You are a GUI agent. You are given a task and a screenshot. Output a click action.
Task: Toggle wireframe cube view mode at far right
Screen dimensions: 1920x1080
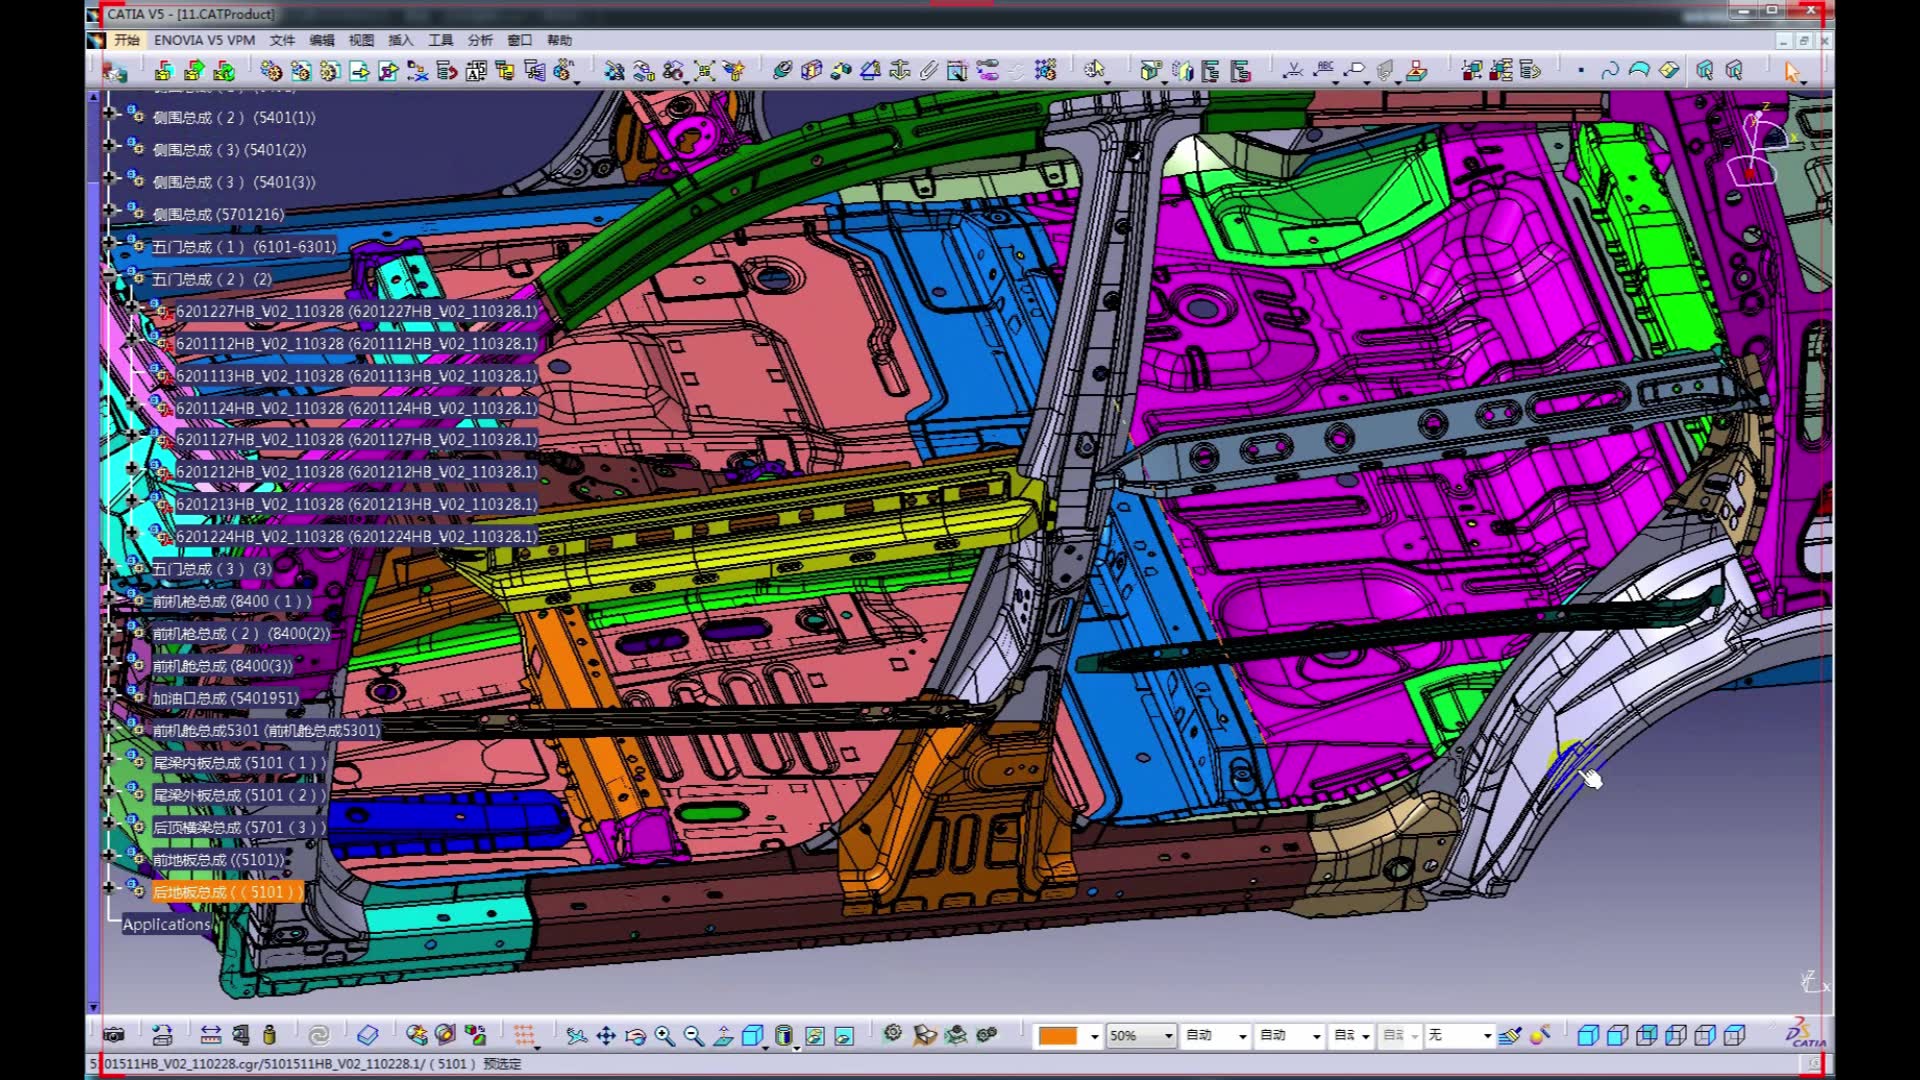coord(1735,1036)
